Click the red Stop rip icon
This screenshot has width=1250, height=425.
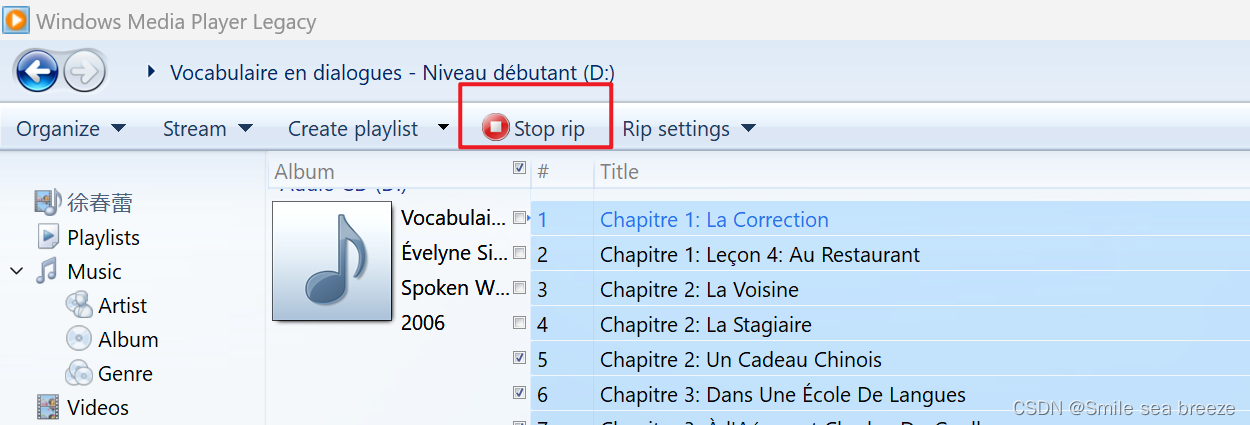click(x=495, y=128)
